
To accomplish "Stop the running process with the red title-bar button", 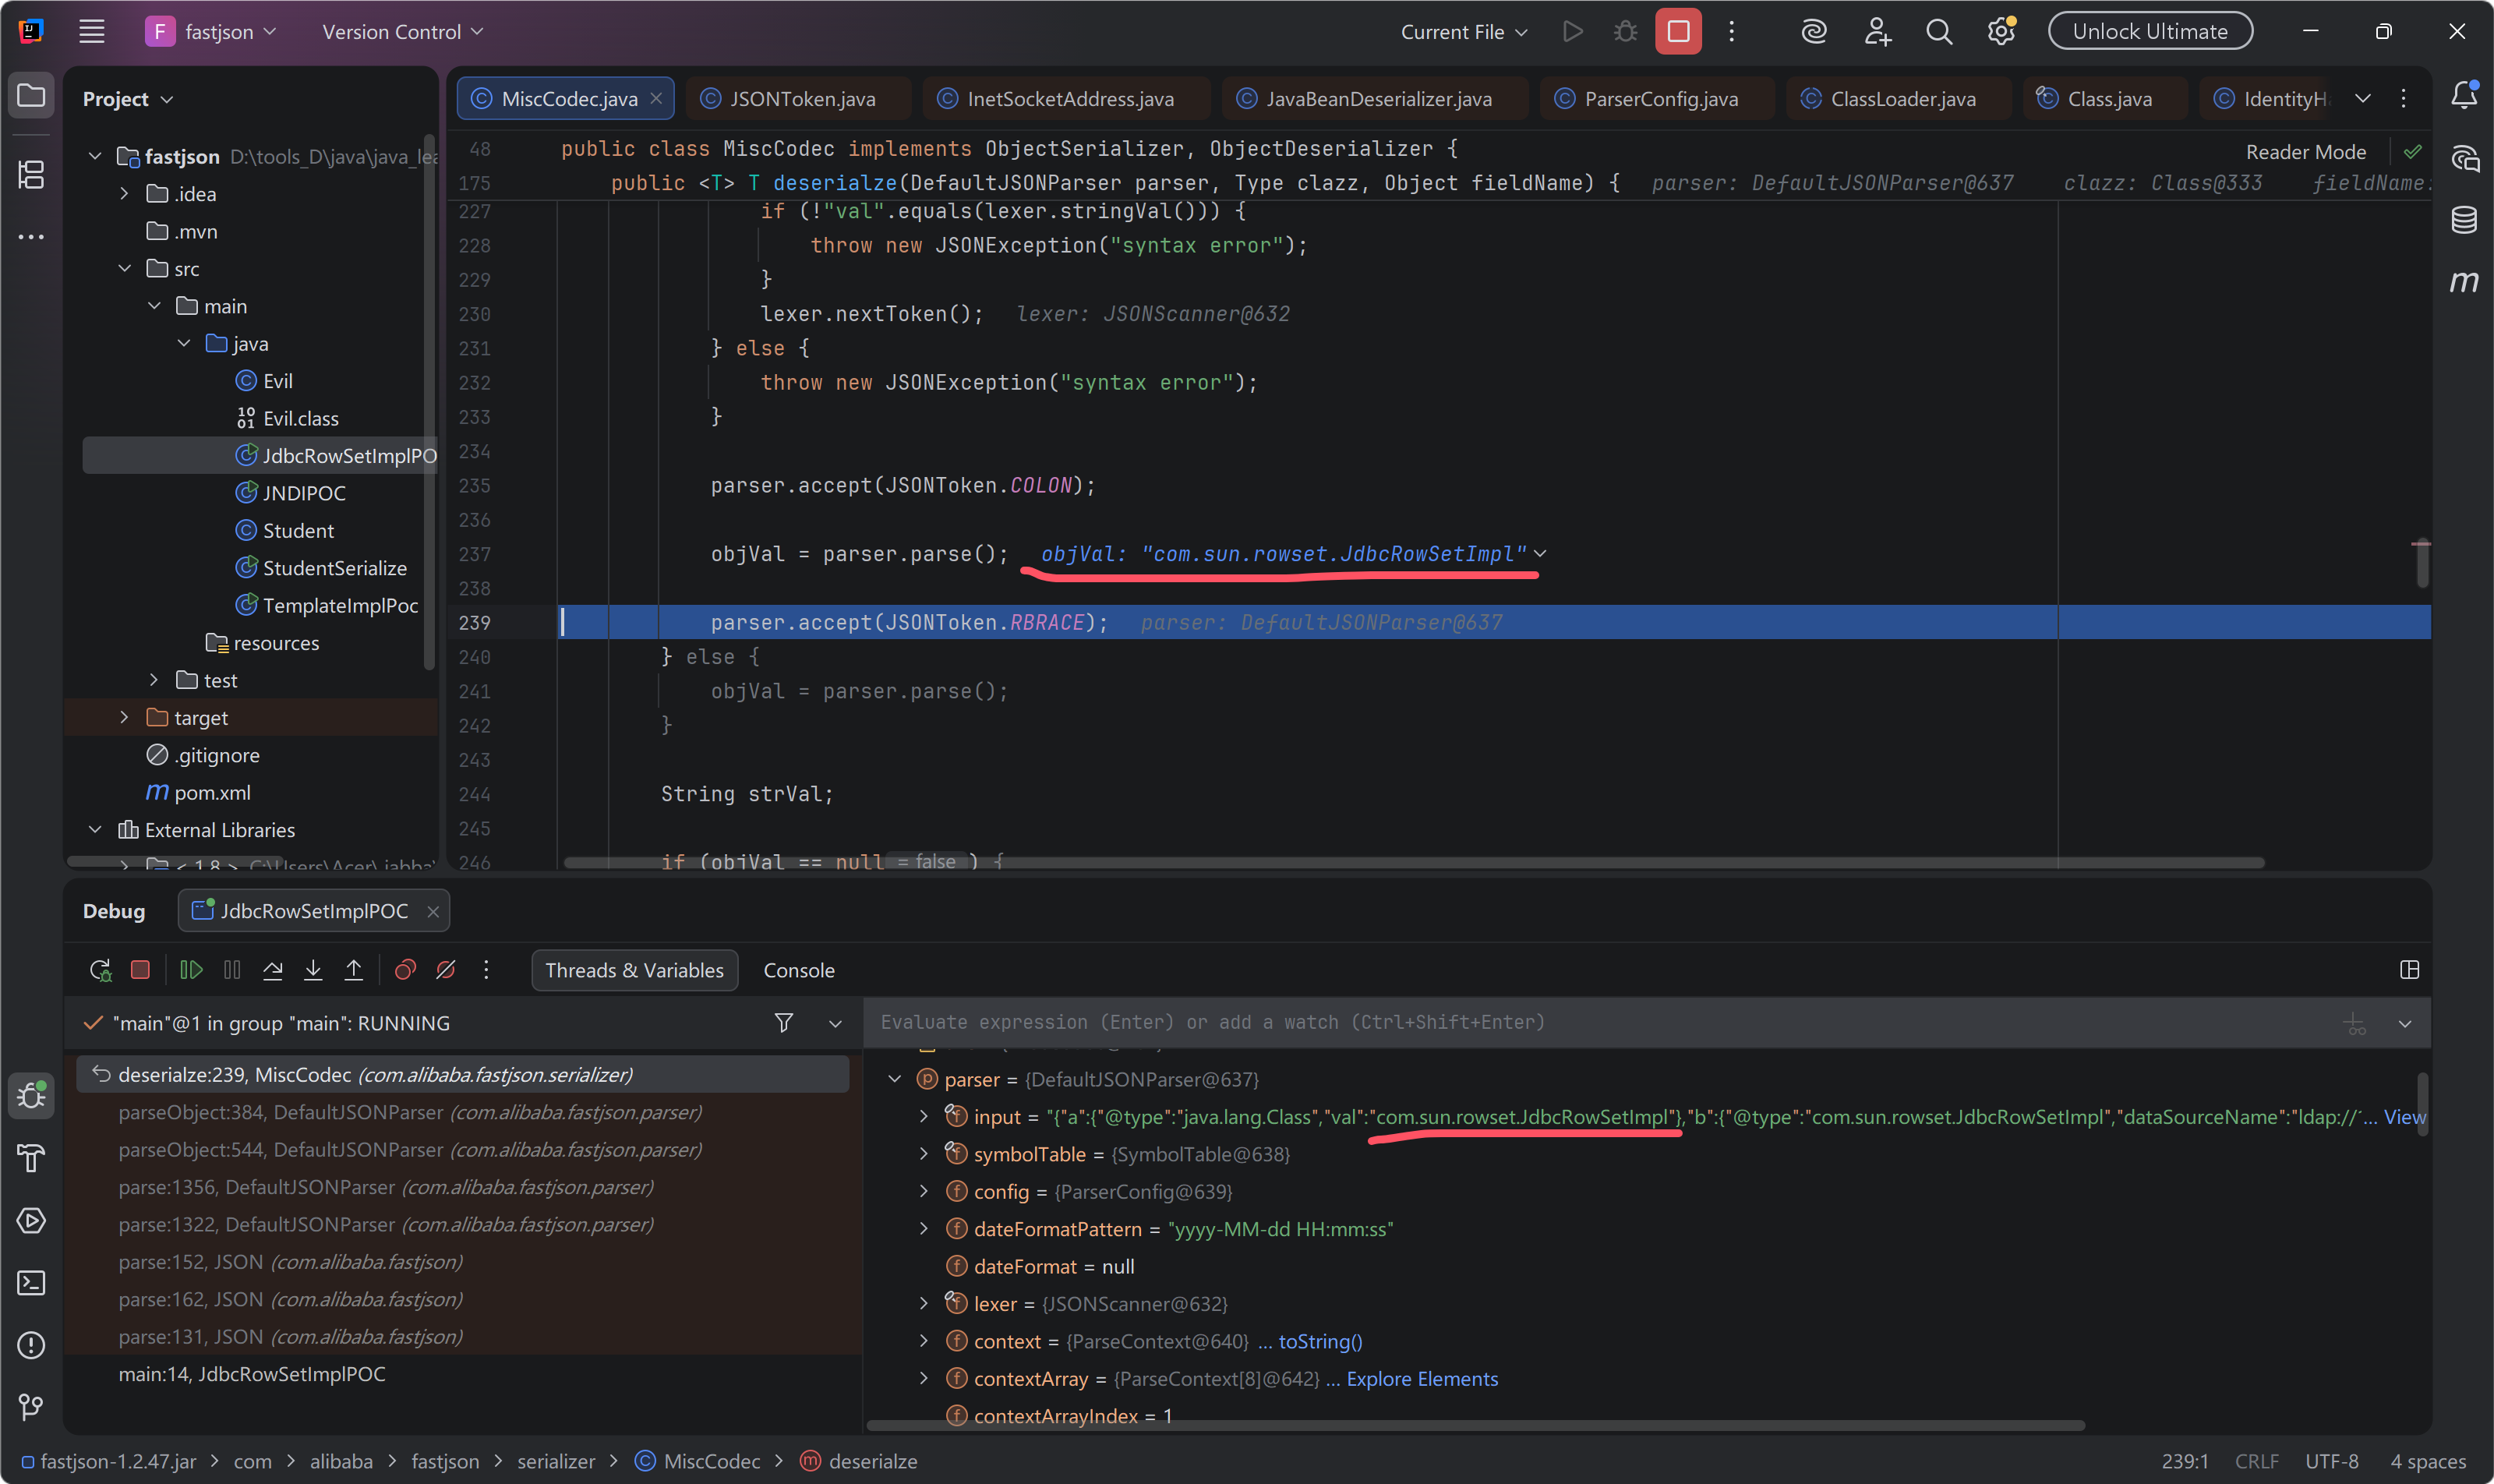I will (x=1678, y=32).
